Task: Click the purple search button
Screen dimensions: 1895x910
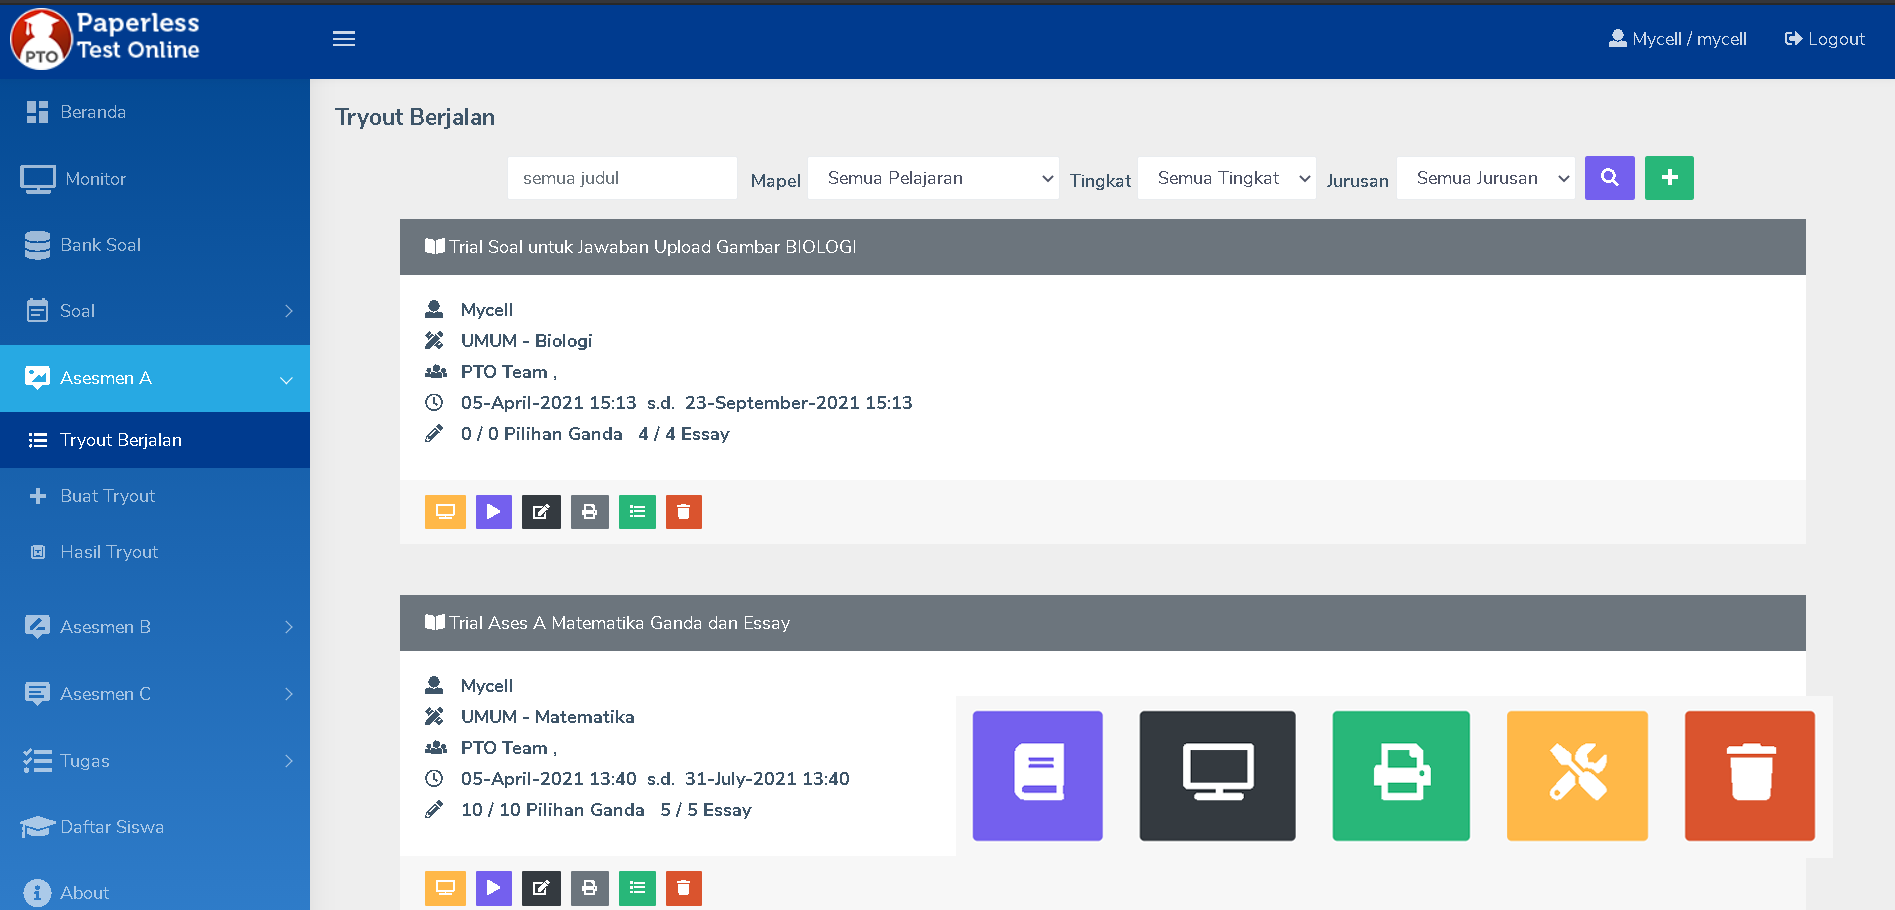Action: point(1609,178)
